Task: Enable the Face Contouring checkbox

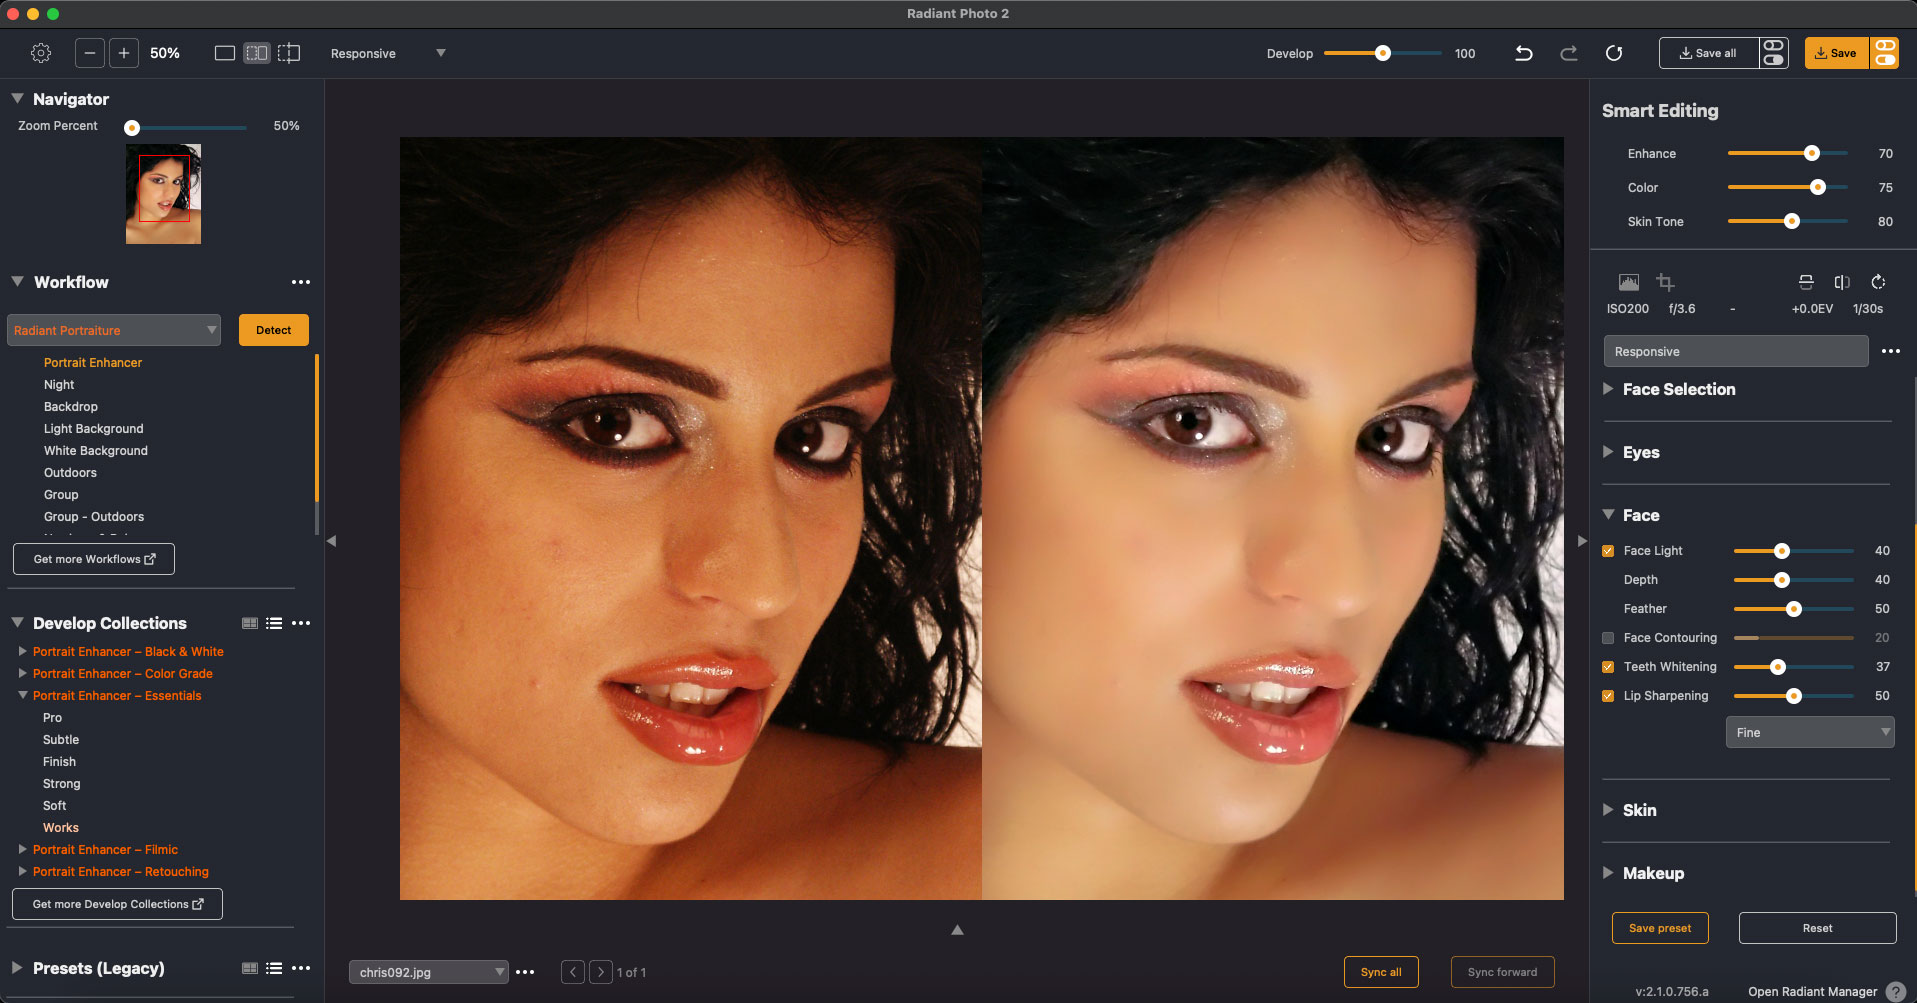Action: click(x=1608, y=638)
